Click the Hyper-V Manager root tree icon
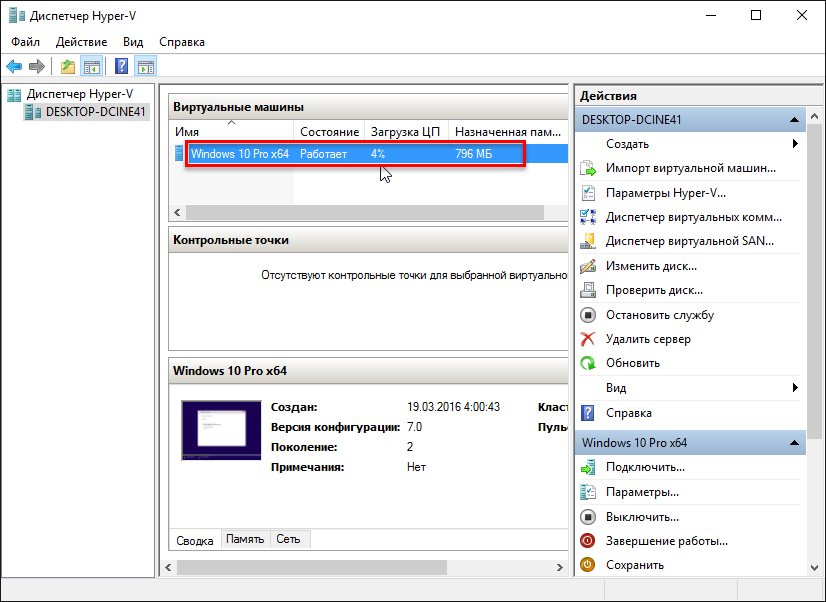 [x=14, y=95]
